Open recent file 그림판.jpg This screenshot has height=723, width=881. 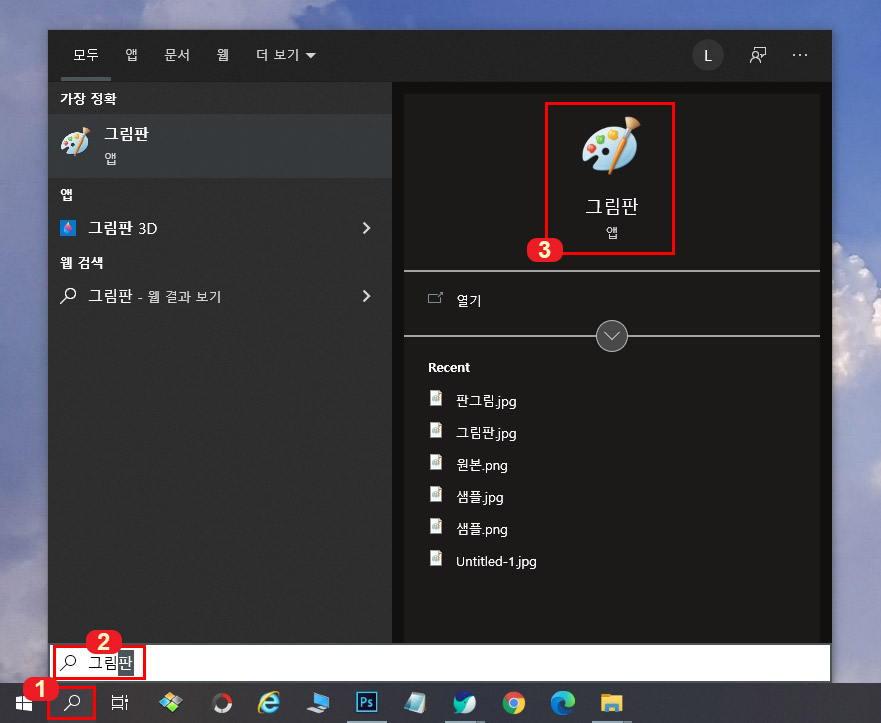(486, 433)
